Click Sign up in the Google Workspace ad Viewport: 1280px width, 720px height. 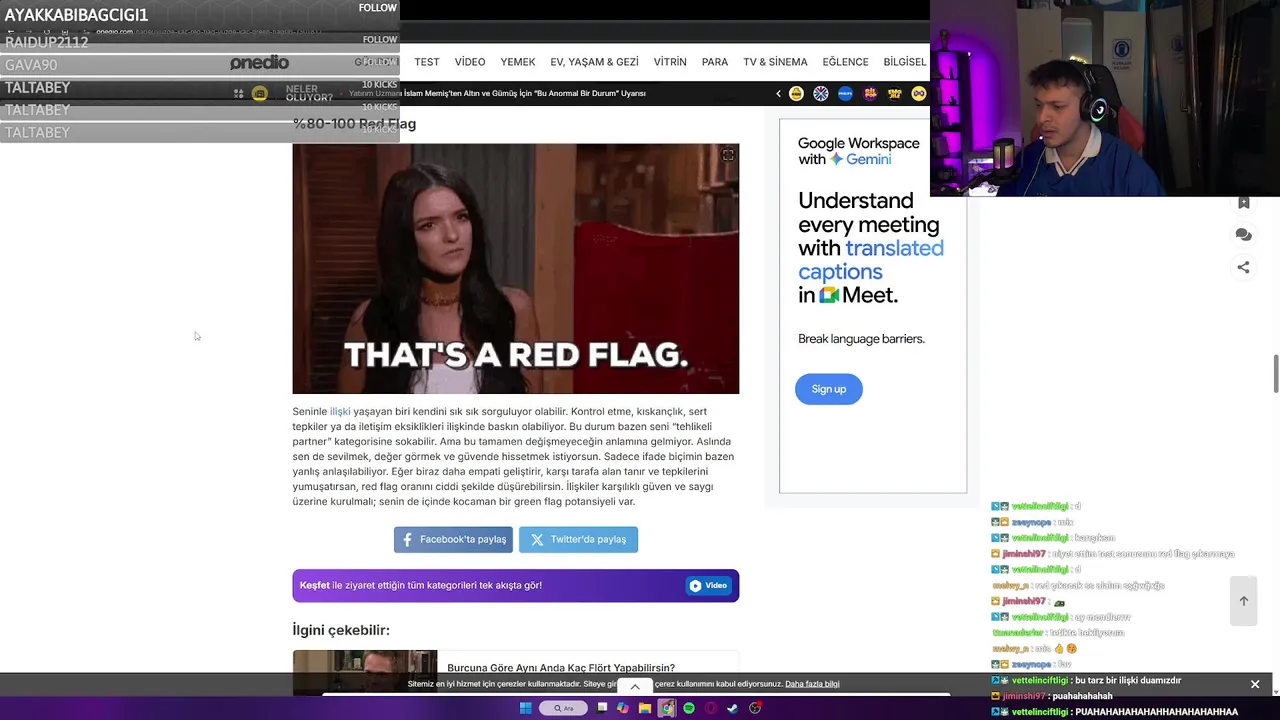(828, 389)
